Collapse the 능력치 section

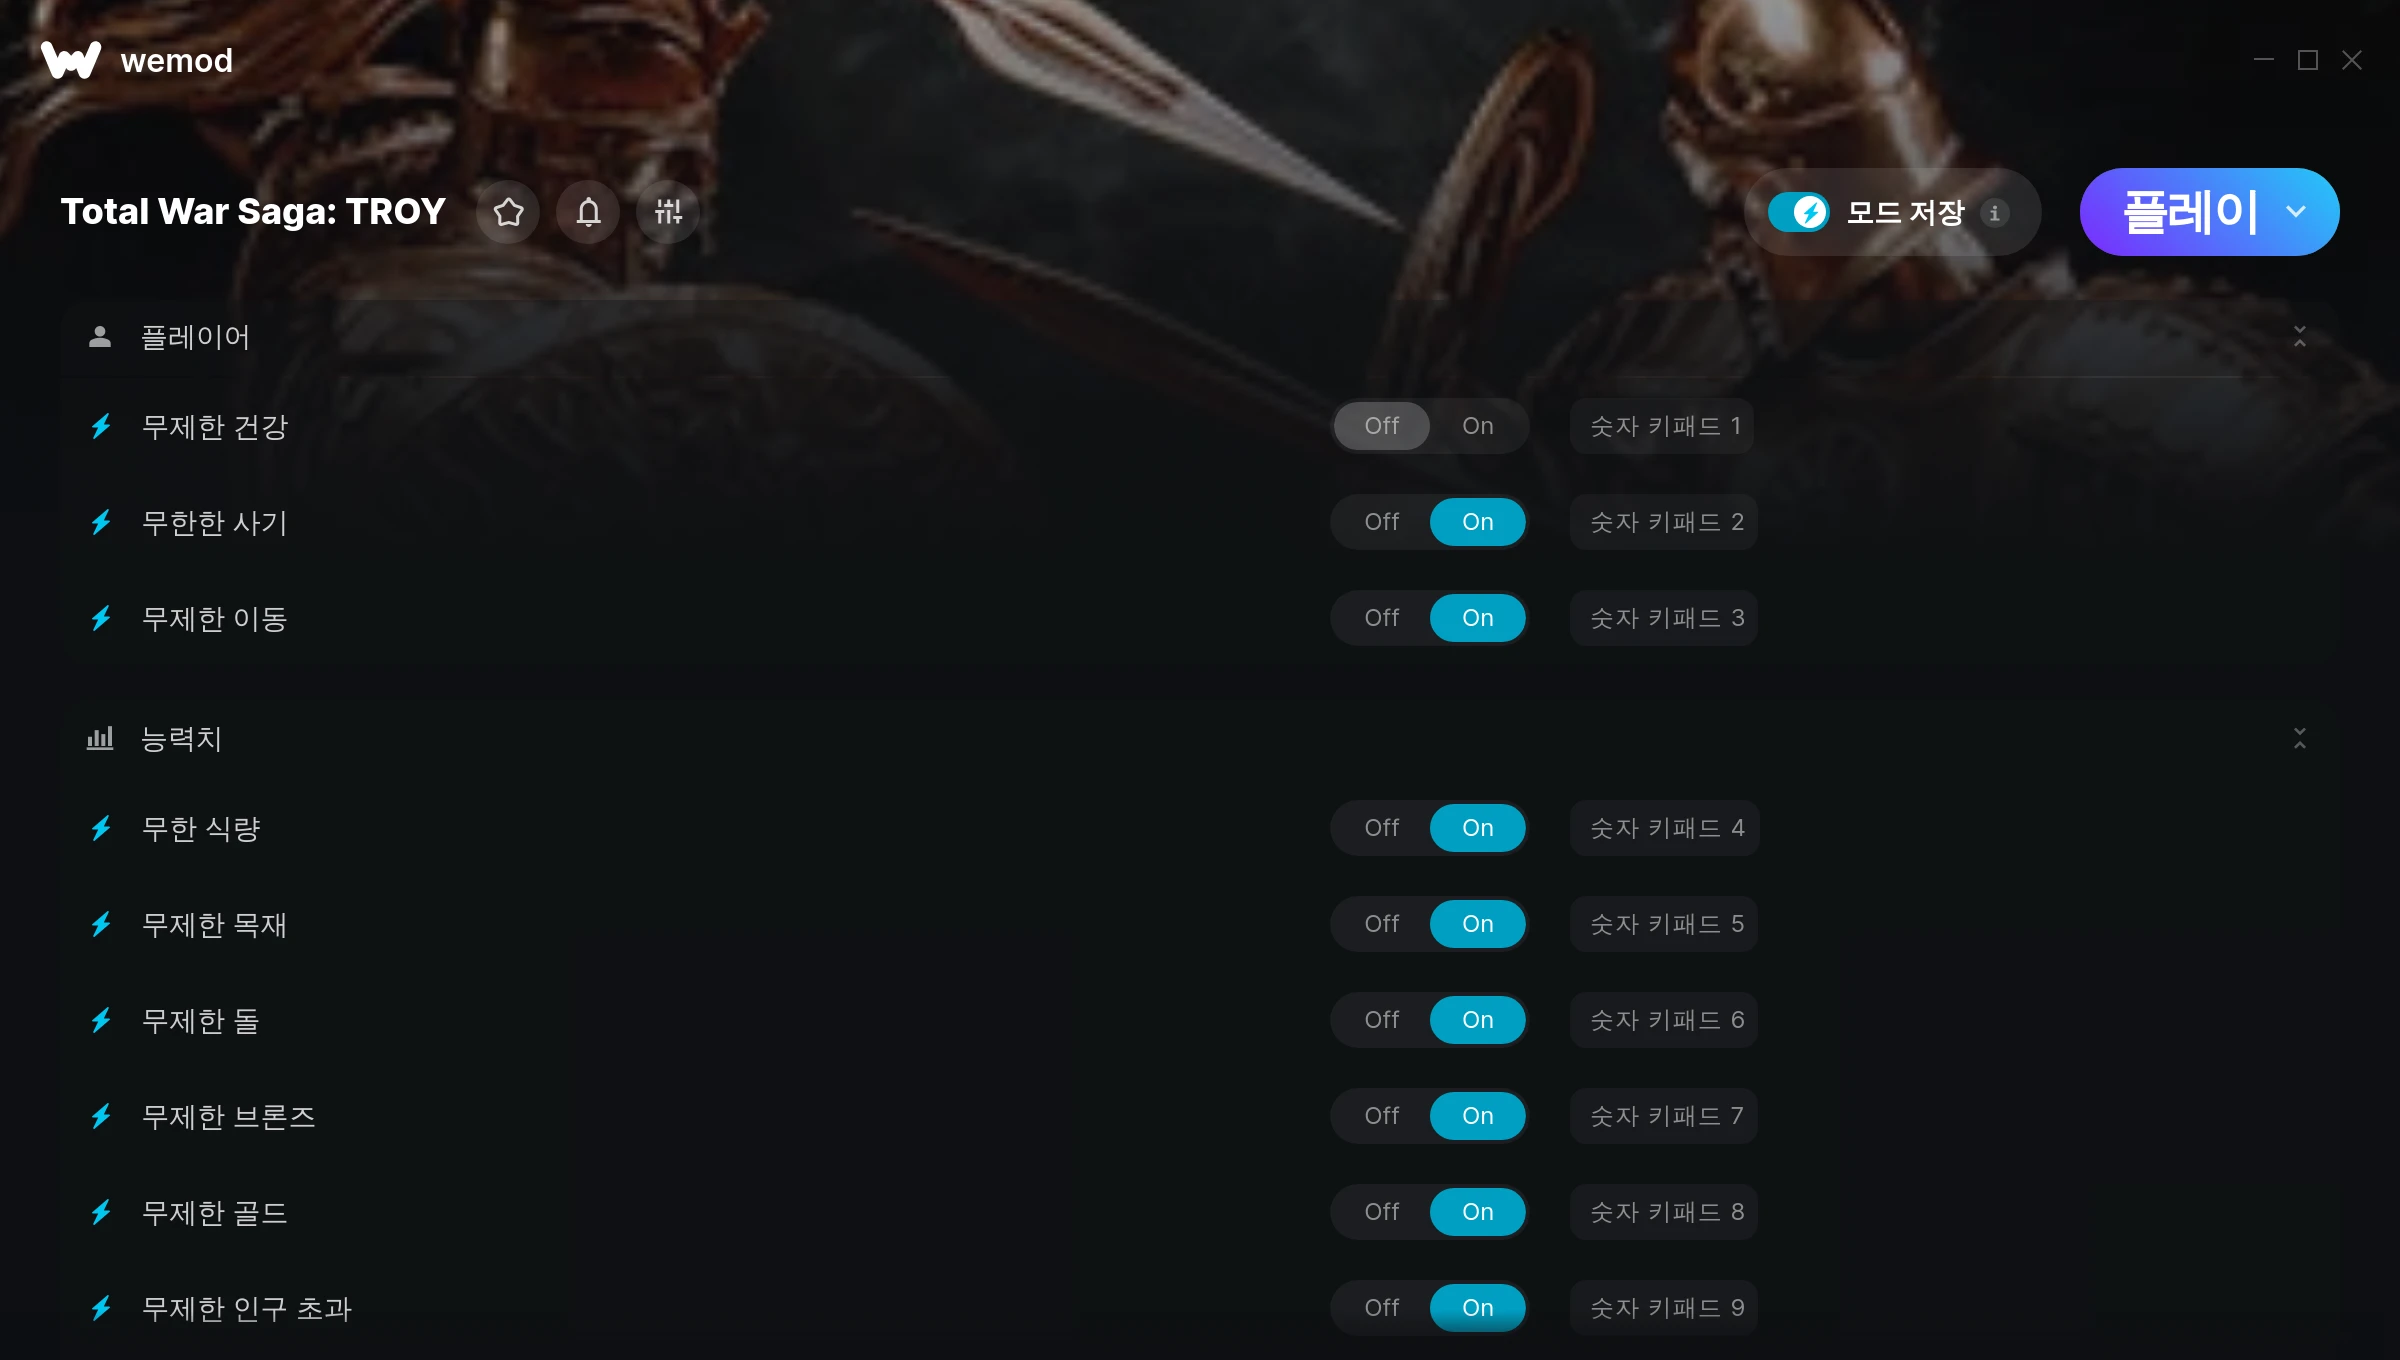coord(2299,739)
